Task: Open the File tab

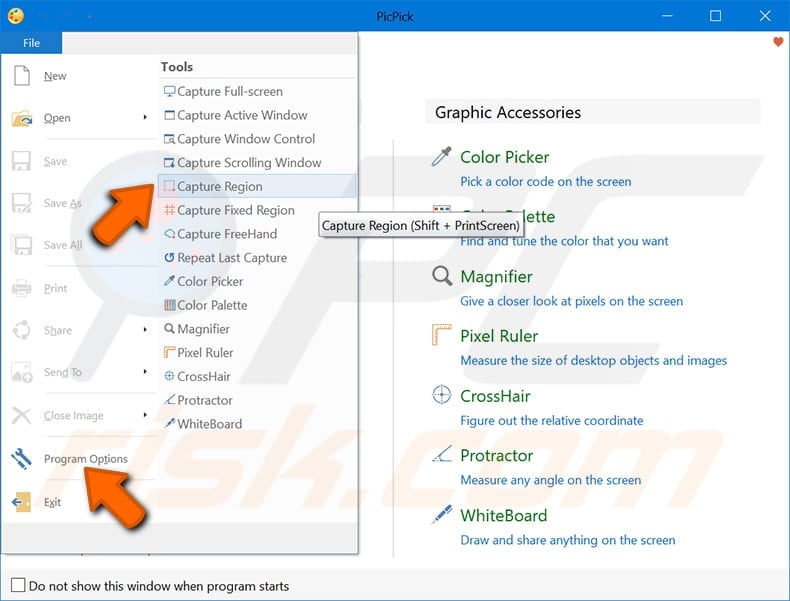Action: tap(31, 43)
